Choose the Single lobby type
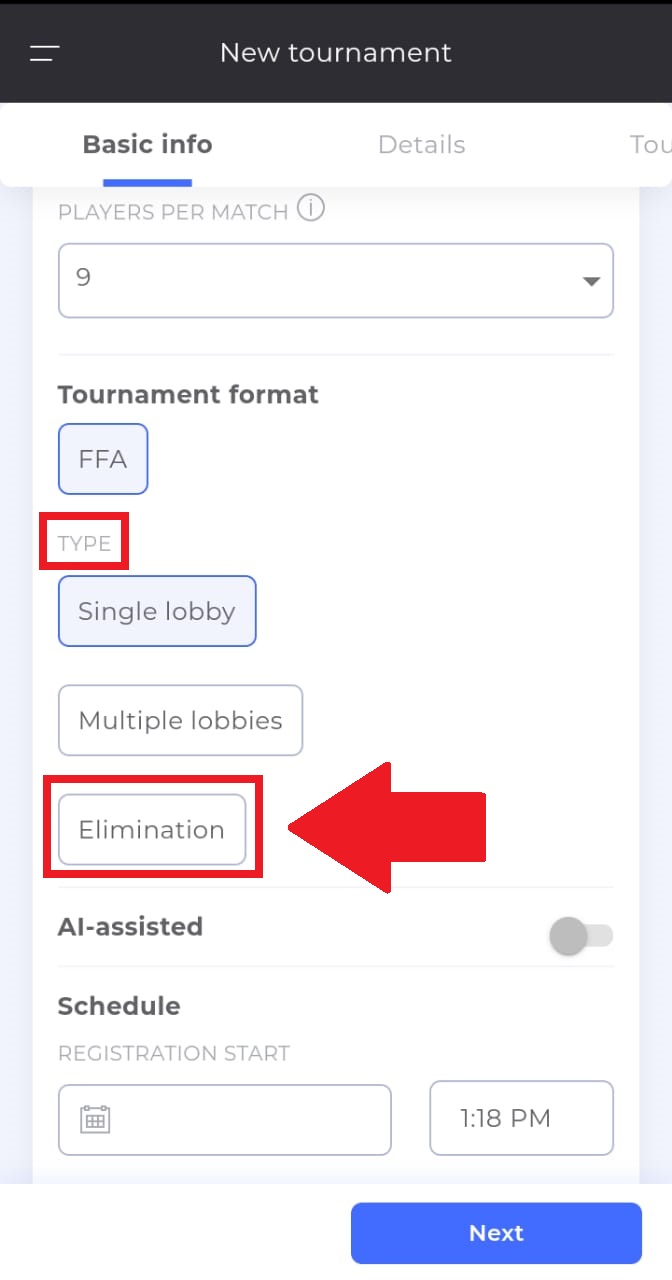 click(157, 611)
